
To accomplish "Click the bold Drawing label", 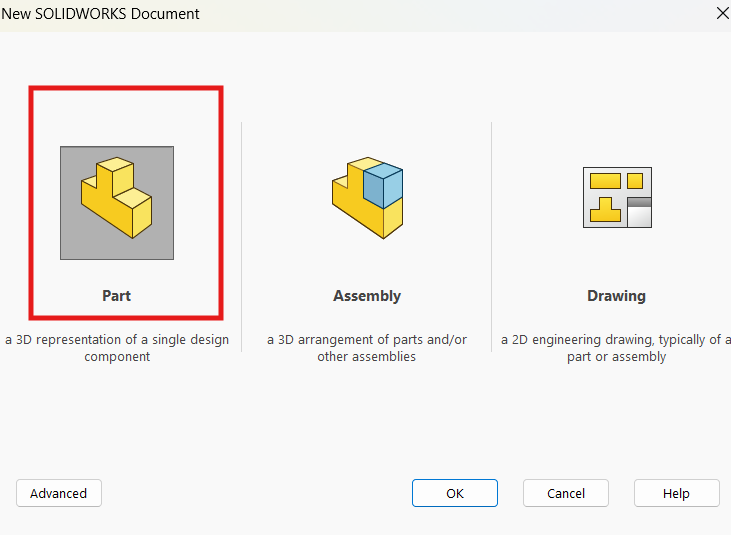I will click(x=616, y=296).
